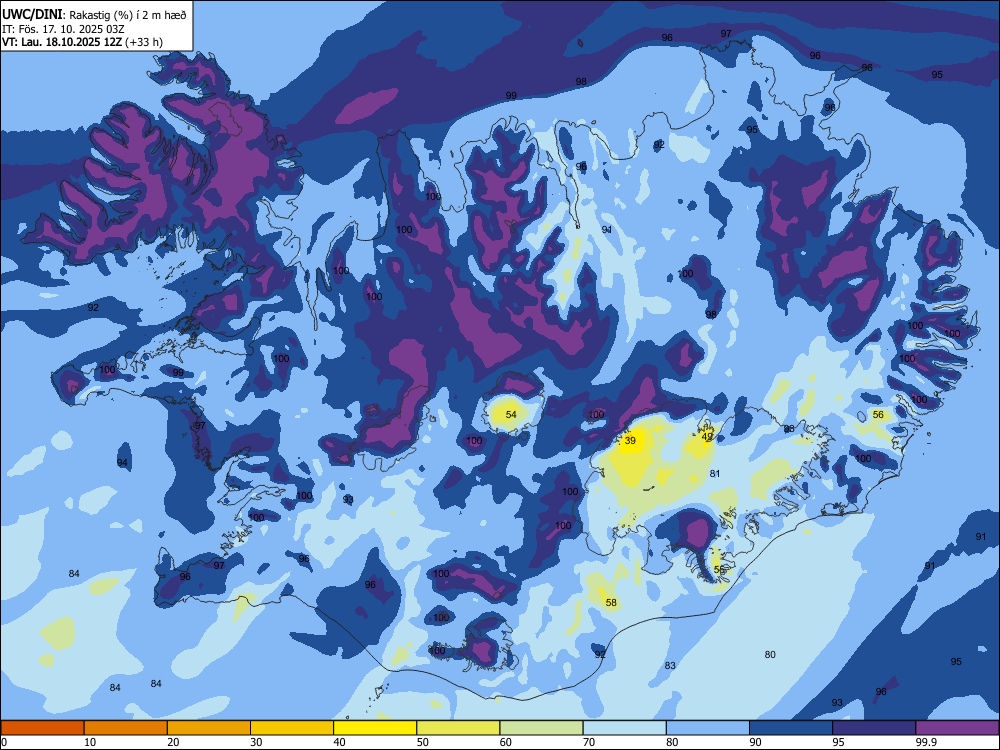Click the 40–50 bright yellow legend swatch

click(x=375, y=728)
